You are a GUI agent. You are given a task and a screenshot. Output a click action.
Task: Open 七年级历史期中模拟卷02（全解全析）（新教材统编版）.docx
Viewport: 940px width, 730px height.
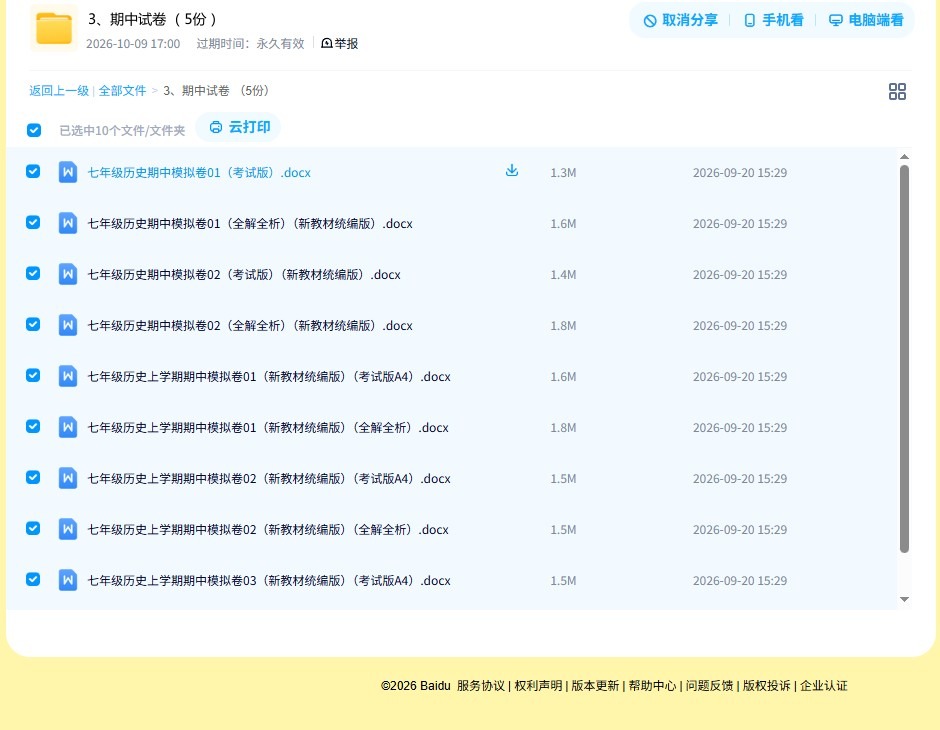tap(250, 325)
